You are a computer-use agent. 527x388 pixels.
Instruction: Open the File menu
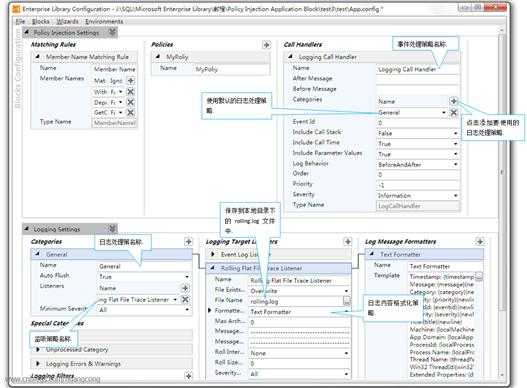tap(20, 22)
